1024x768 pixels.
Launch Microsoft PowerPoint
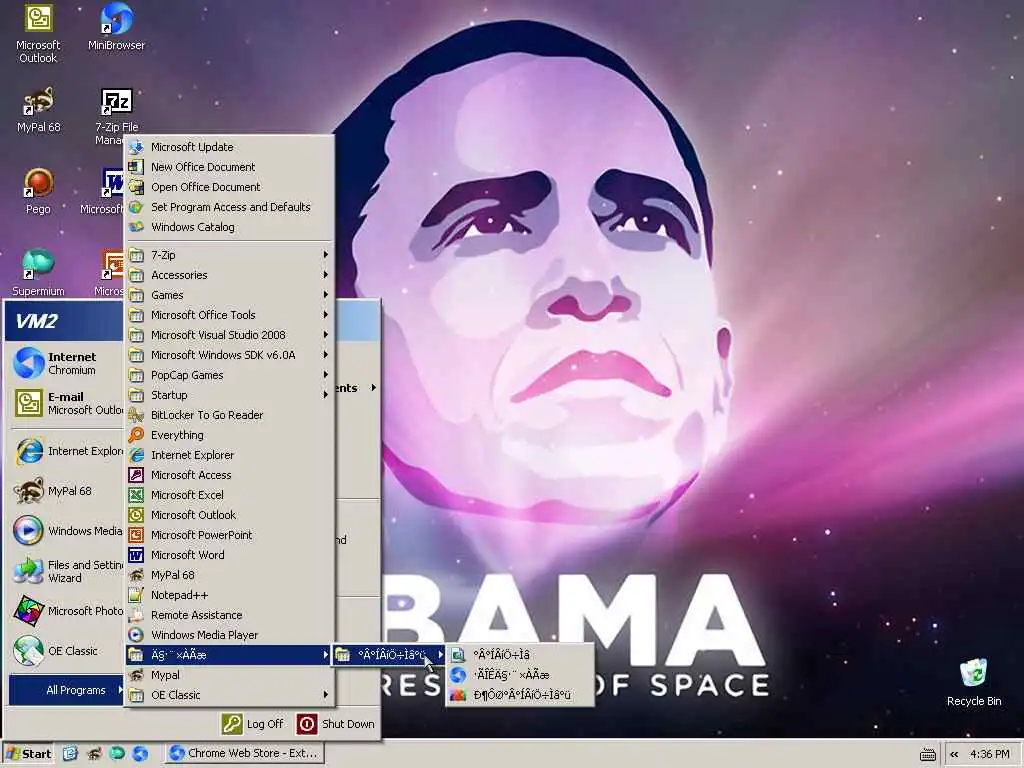(x=229, y=536)
